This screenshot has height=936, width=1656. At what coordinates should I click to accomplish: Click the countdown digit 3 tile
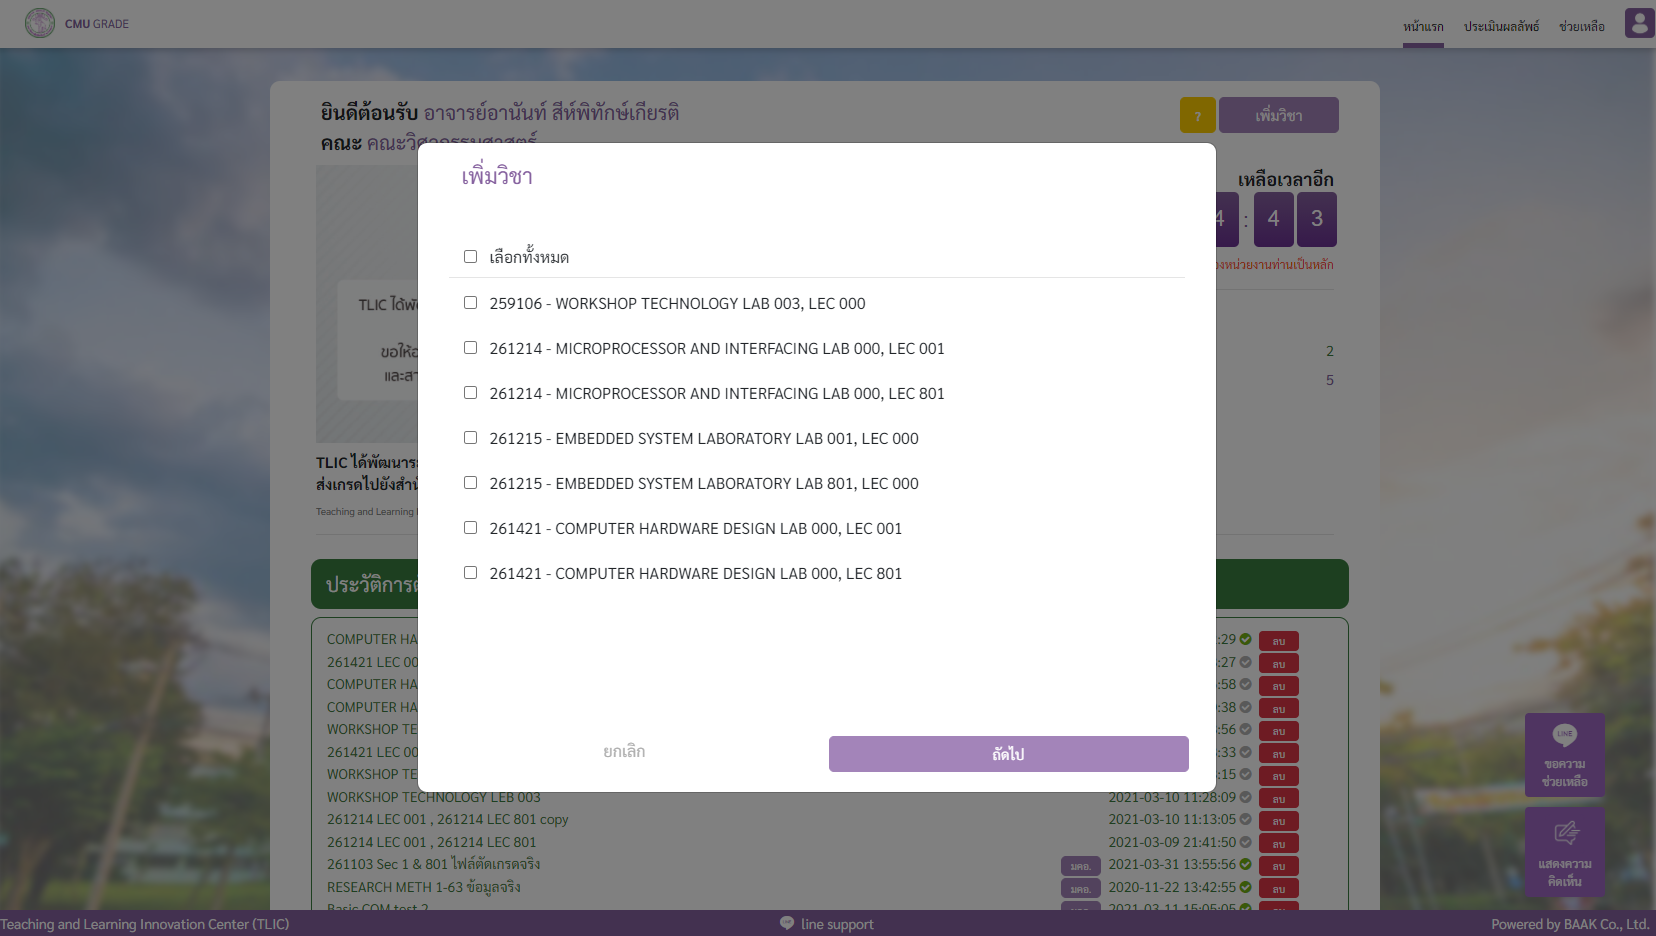(1316, 219)
